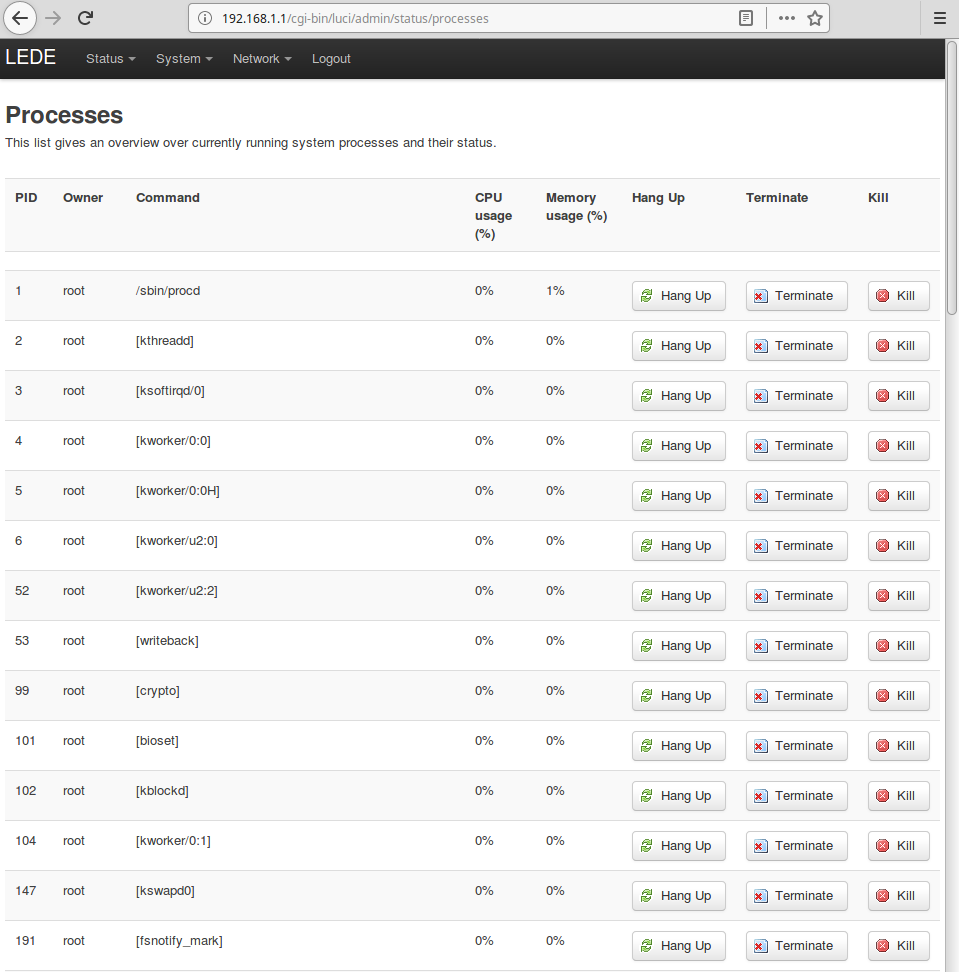This screenshot has width=959, height=972.
Task: Click the site information icon in URL bar
Action: 205,19
